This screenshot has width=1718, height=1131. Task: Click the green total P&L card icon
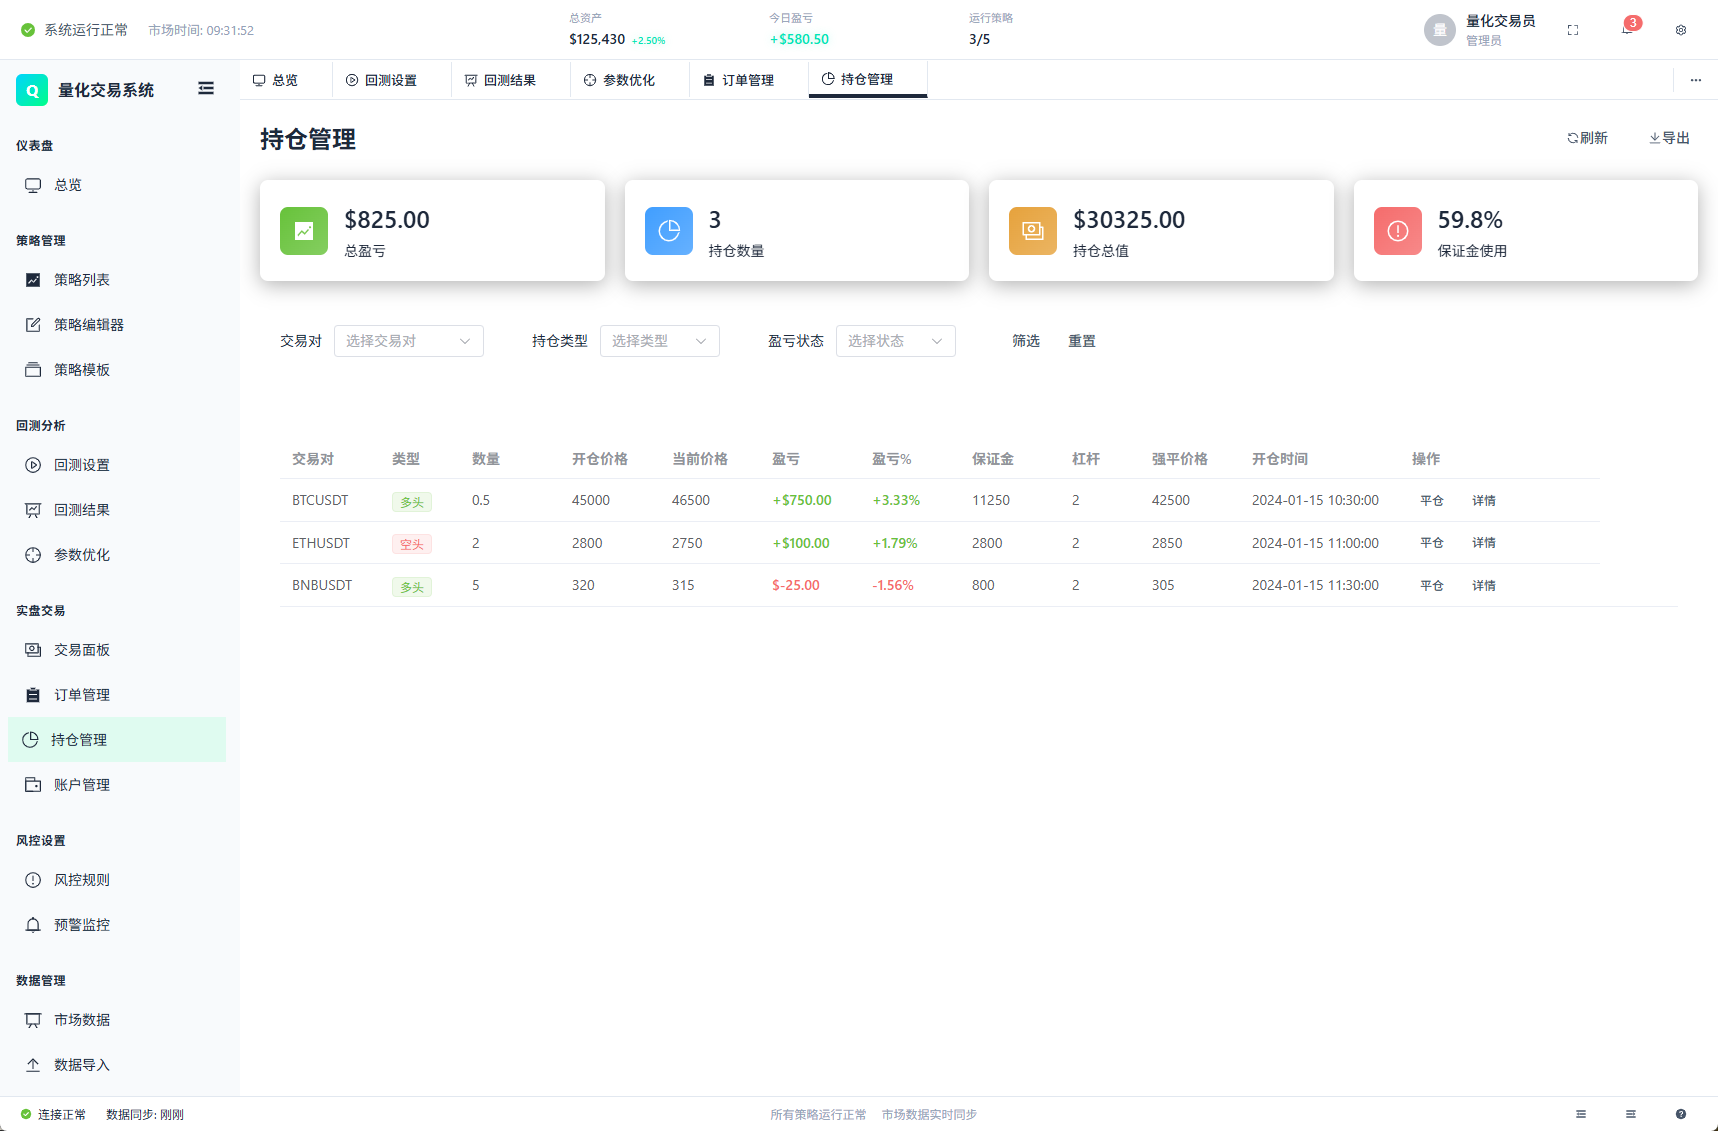[x=304, y=231]
